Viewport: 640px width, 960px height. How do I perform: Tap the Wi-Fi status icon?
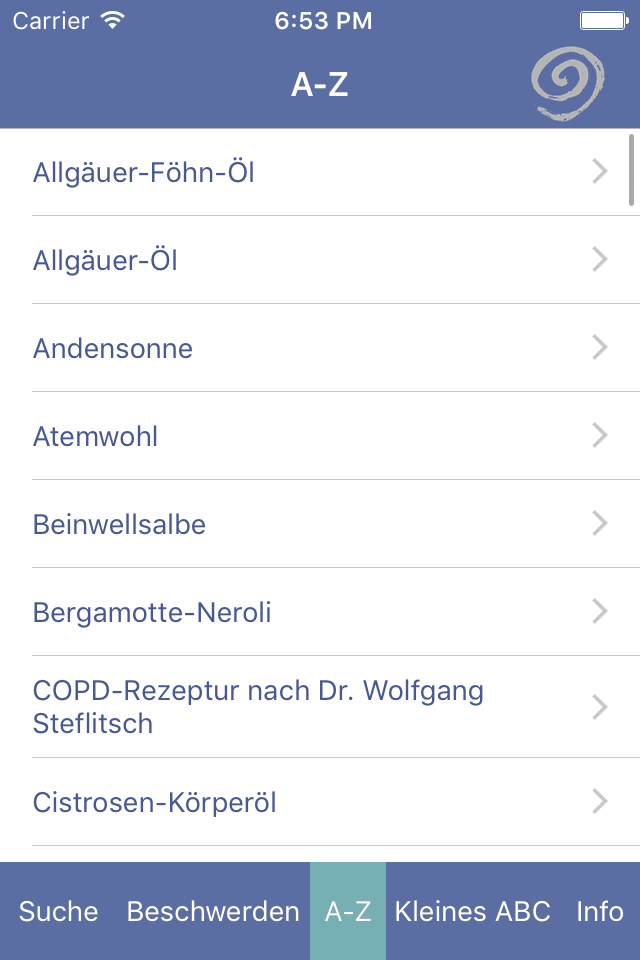113,21
